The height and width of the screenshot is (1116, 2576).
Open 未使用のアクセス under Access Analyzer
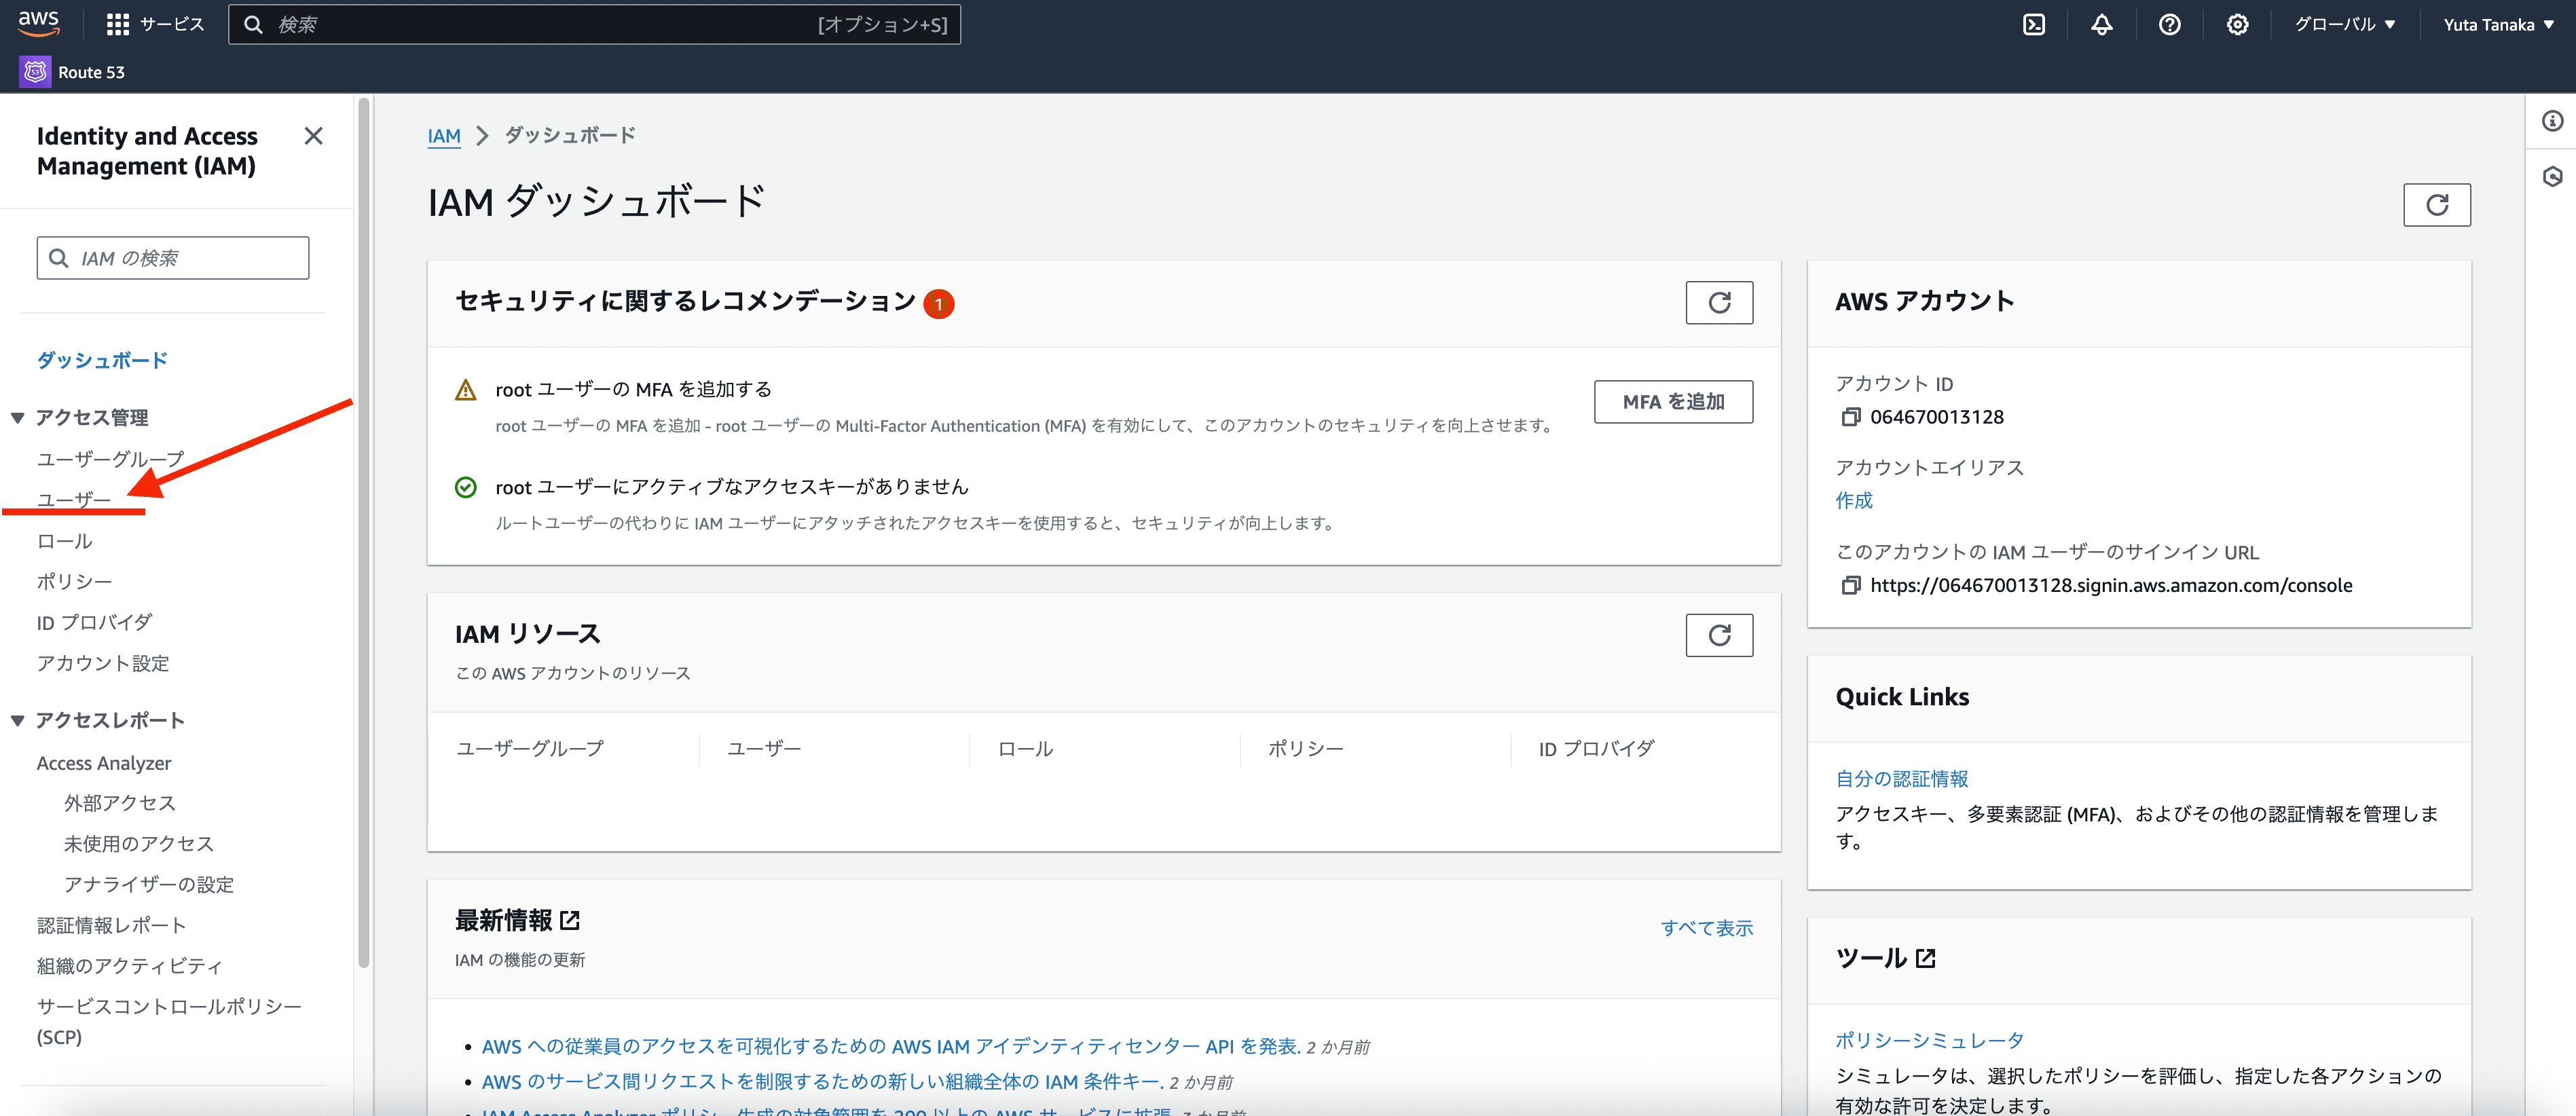coord(139,844)
